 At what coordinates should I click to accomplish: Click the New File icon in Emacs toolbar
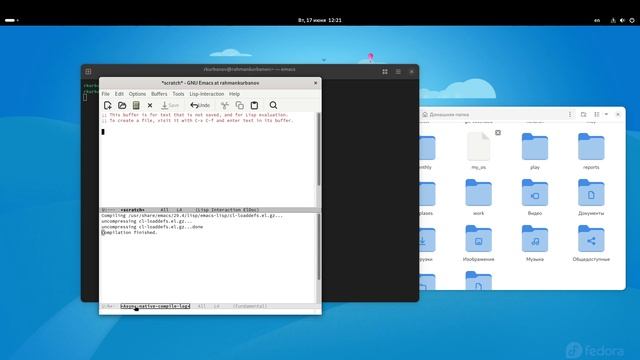click(107, 105)
